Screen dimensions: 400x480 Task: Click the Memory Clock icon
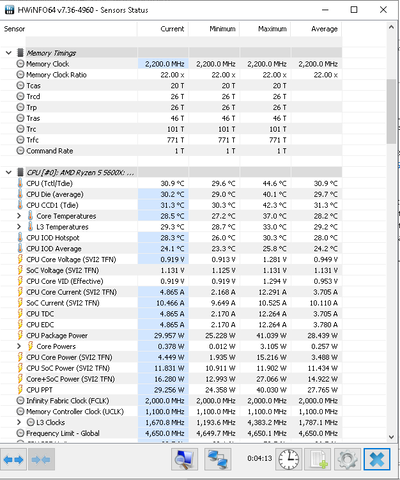(20, 64)
